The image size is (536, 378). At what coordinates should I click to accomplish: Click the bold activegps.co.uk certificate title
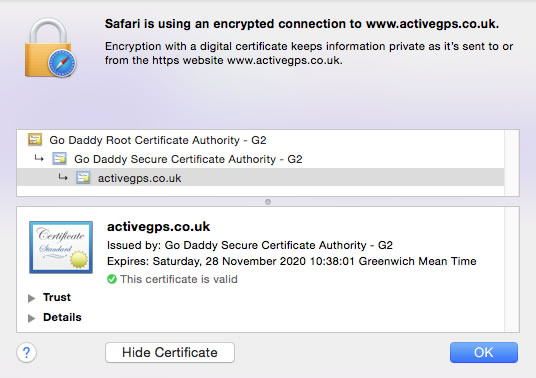tap(158, 227)
